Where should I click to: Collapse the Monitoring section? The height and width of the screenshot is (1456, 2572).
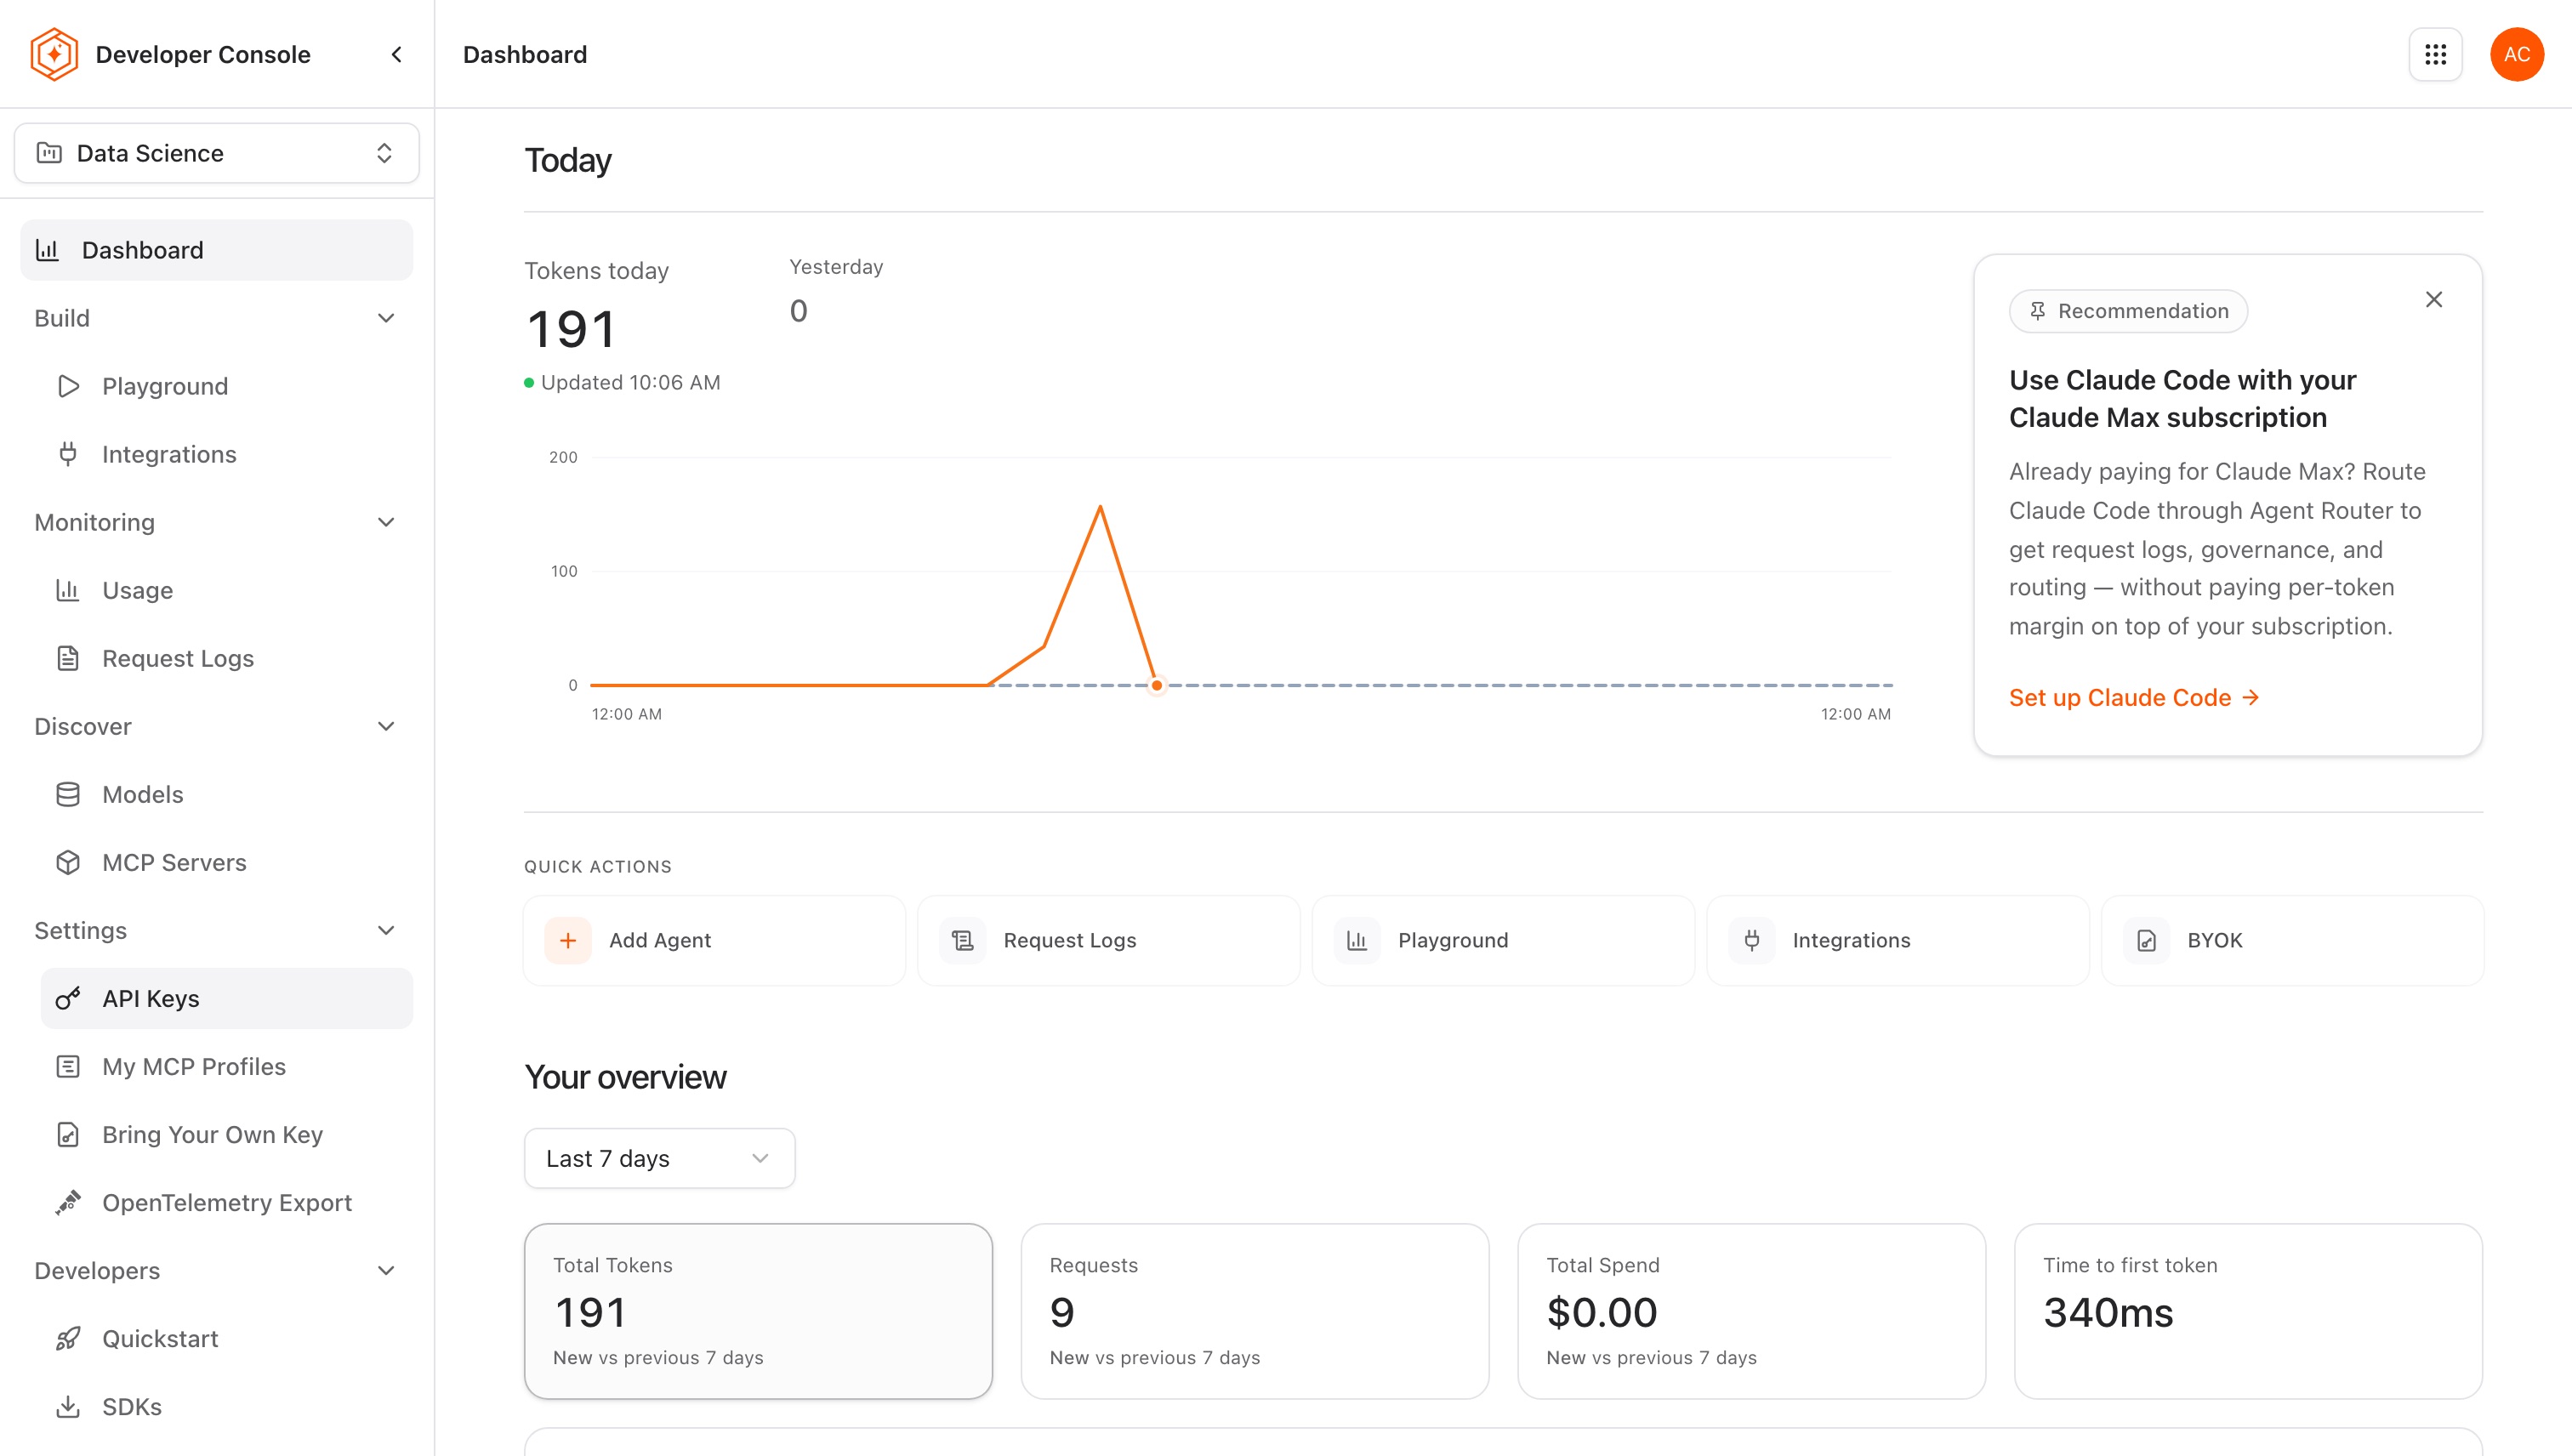pyautogui.click(x=386, y=522)
